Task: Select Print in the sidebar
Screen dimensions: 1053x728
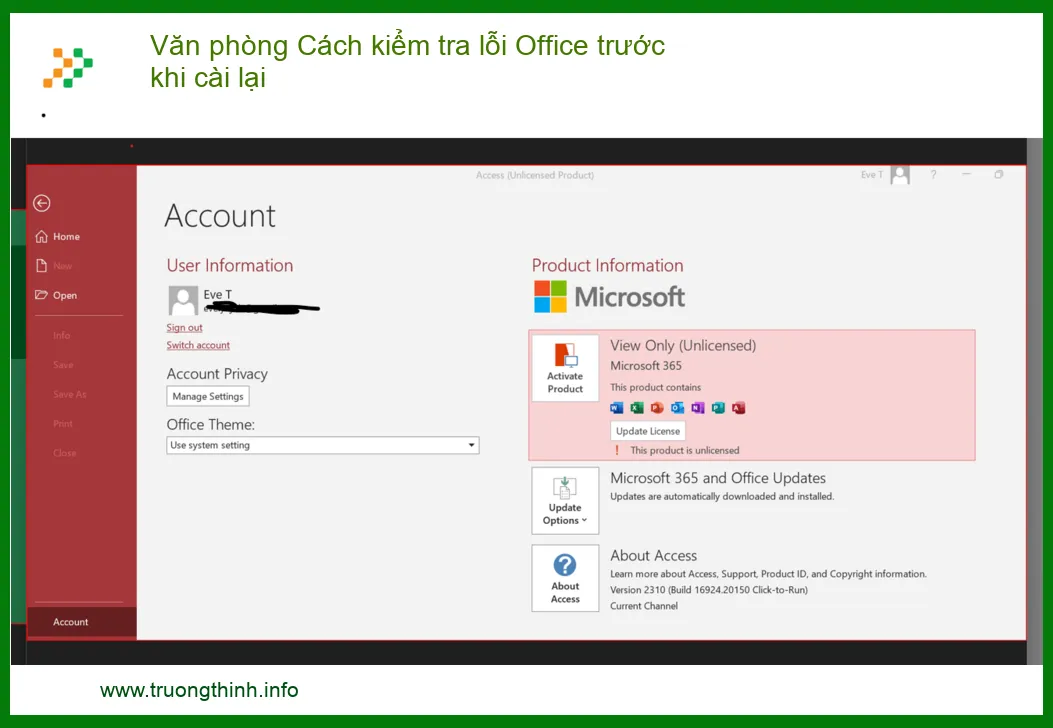Action: tap(62, 424)
